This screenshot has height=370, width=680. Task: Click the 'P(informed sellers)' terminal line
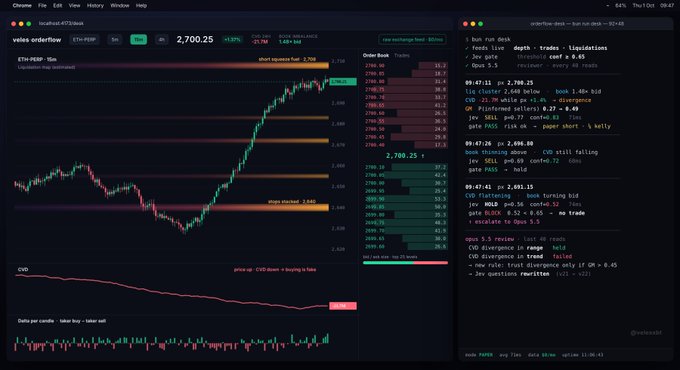tap(522, 109)
